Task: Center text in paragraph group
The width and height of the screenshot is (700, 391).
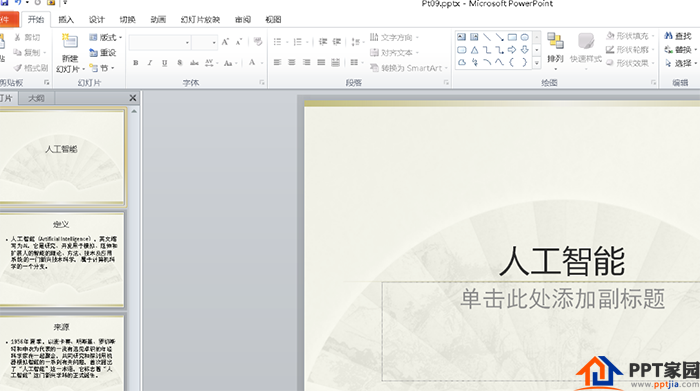Action: point(292,62)
